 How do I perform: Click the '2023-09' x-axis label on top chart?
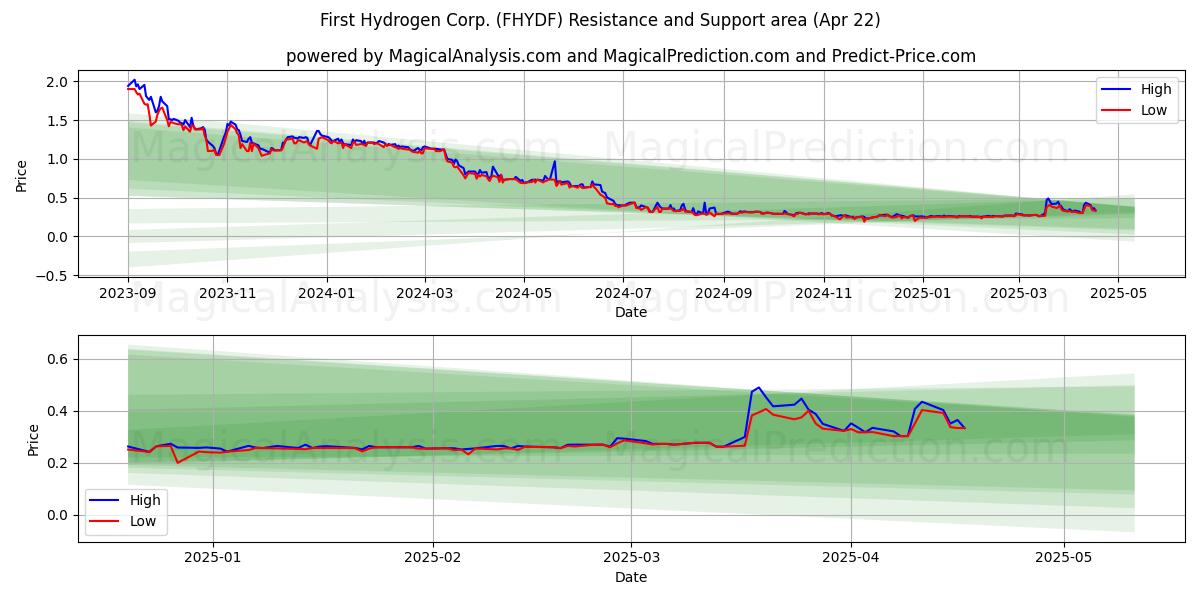click(128, 293)
